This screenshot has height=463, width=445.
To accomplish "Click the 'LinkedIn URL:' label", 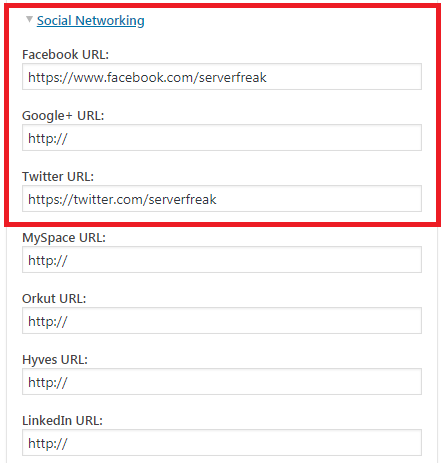I will click(62, 420).
